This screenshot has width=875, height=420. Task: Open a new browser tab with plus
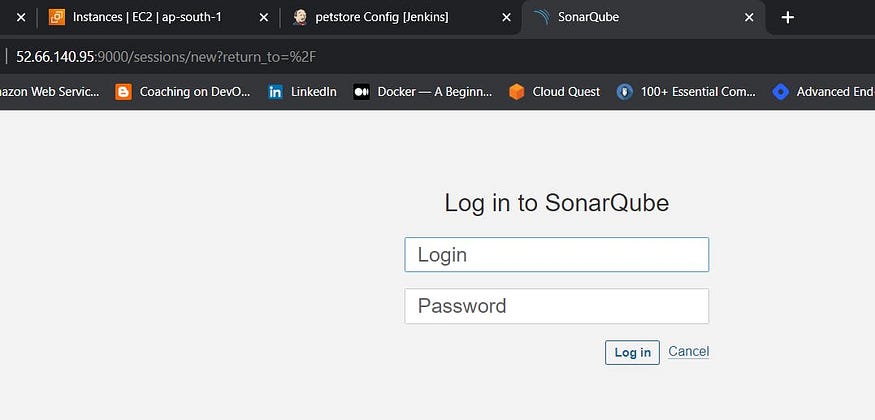[787, 17]
